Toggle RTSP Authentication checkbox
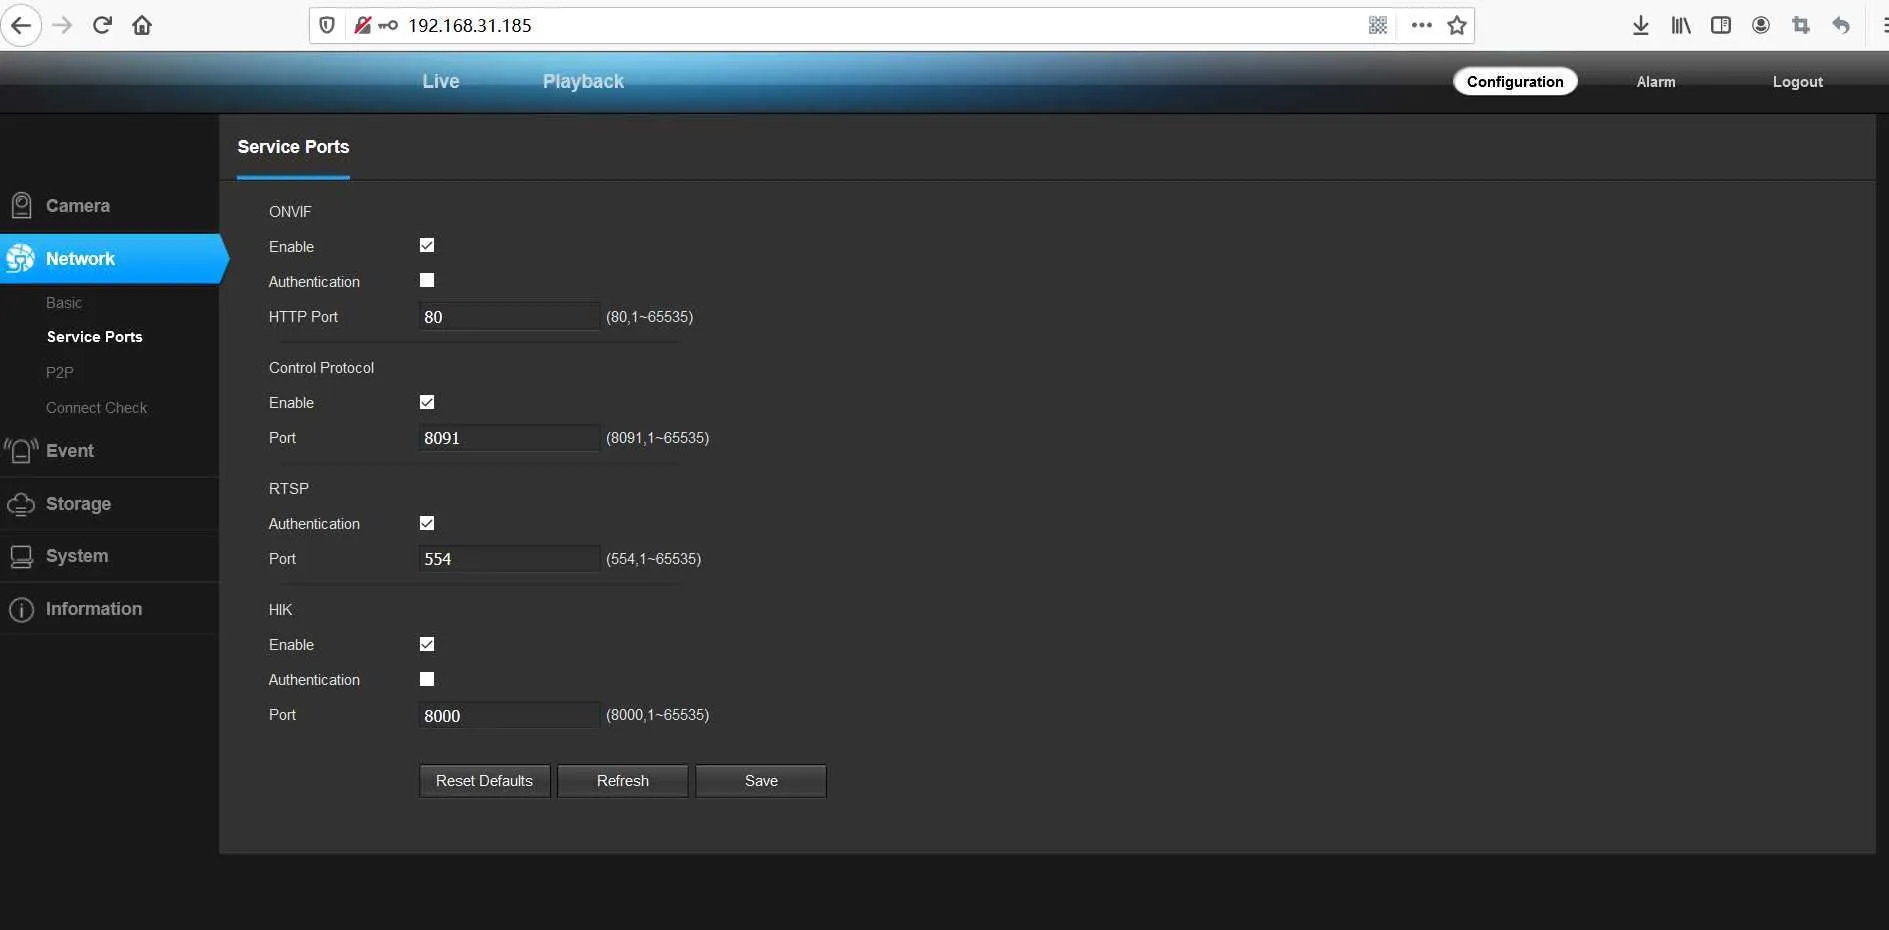 [427, 523]
